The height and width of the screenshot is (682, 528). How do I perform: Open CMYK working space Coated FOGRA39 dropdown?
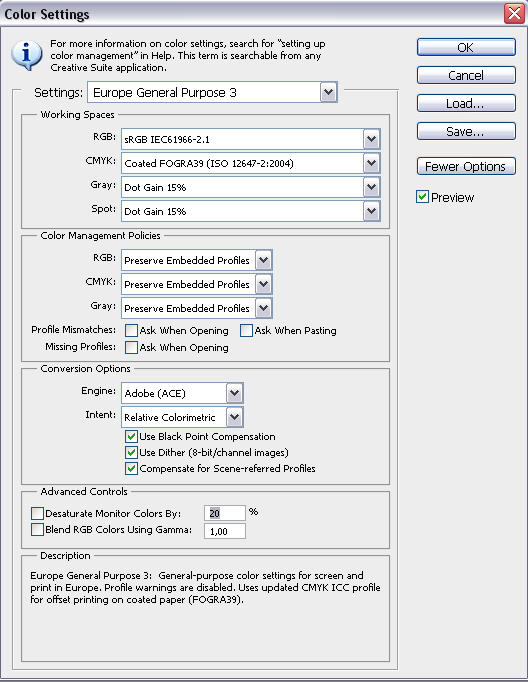(x=251, y=163)
